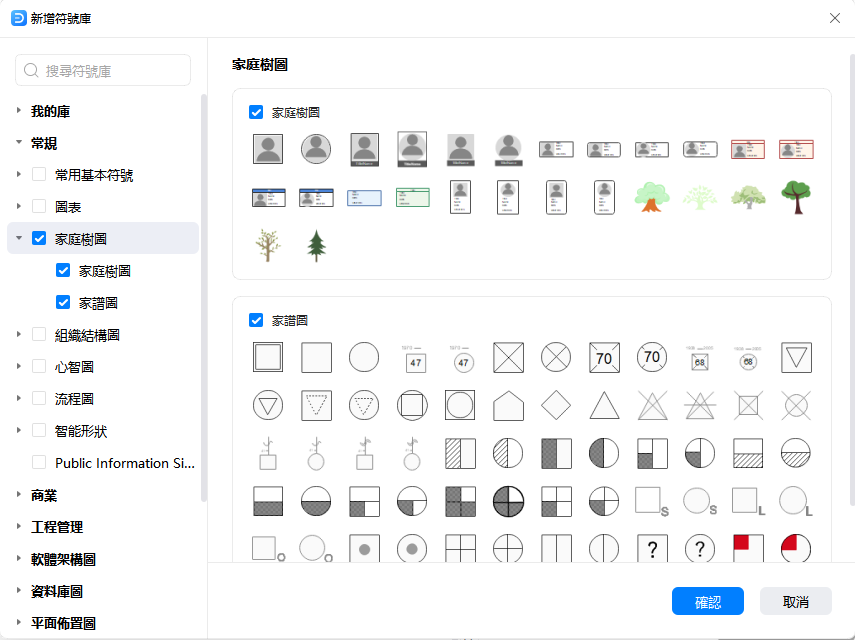Viewport: 855px width, 640px height.
Task: Click the 確認 button
Action: coord(707,601)
